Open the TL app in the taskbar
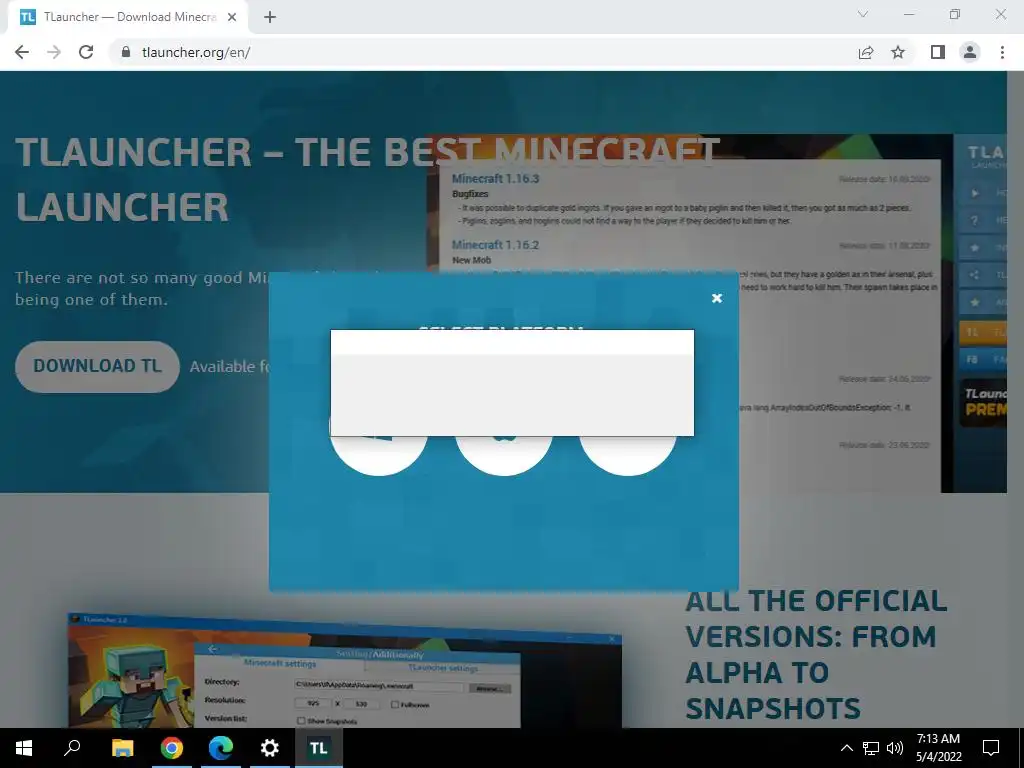The height and width of the screenshot is (768, 1024). 319,748
